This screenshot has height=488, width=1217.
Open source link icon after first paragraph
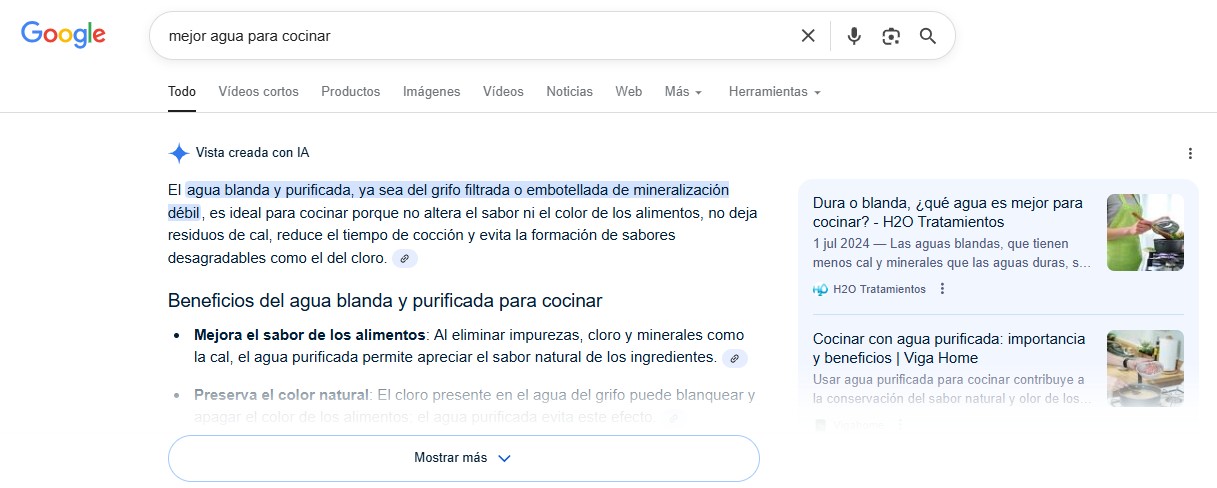pos(405,258)
